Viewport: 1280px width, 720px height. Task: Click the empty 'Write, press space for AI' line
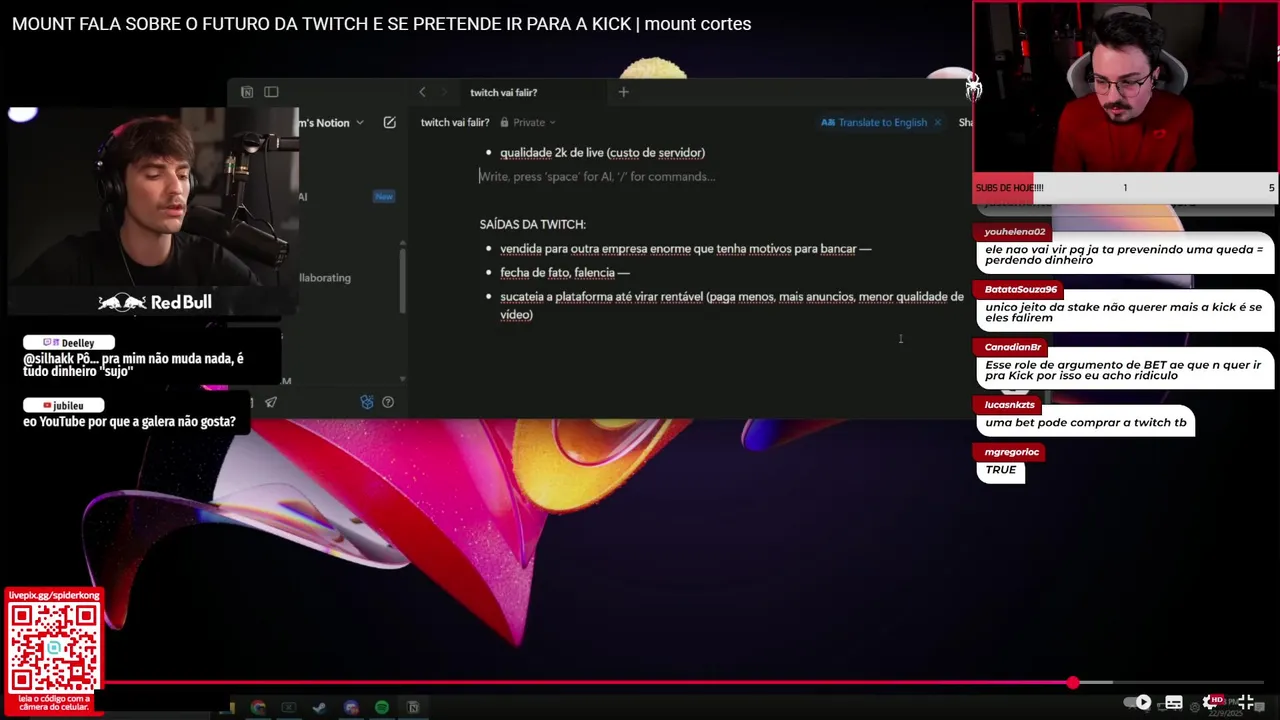pyautogui.click(x=597, y=176)
